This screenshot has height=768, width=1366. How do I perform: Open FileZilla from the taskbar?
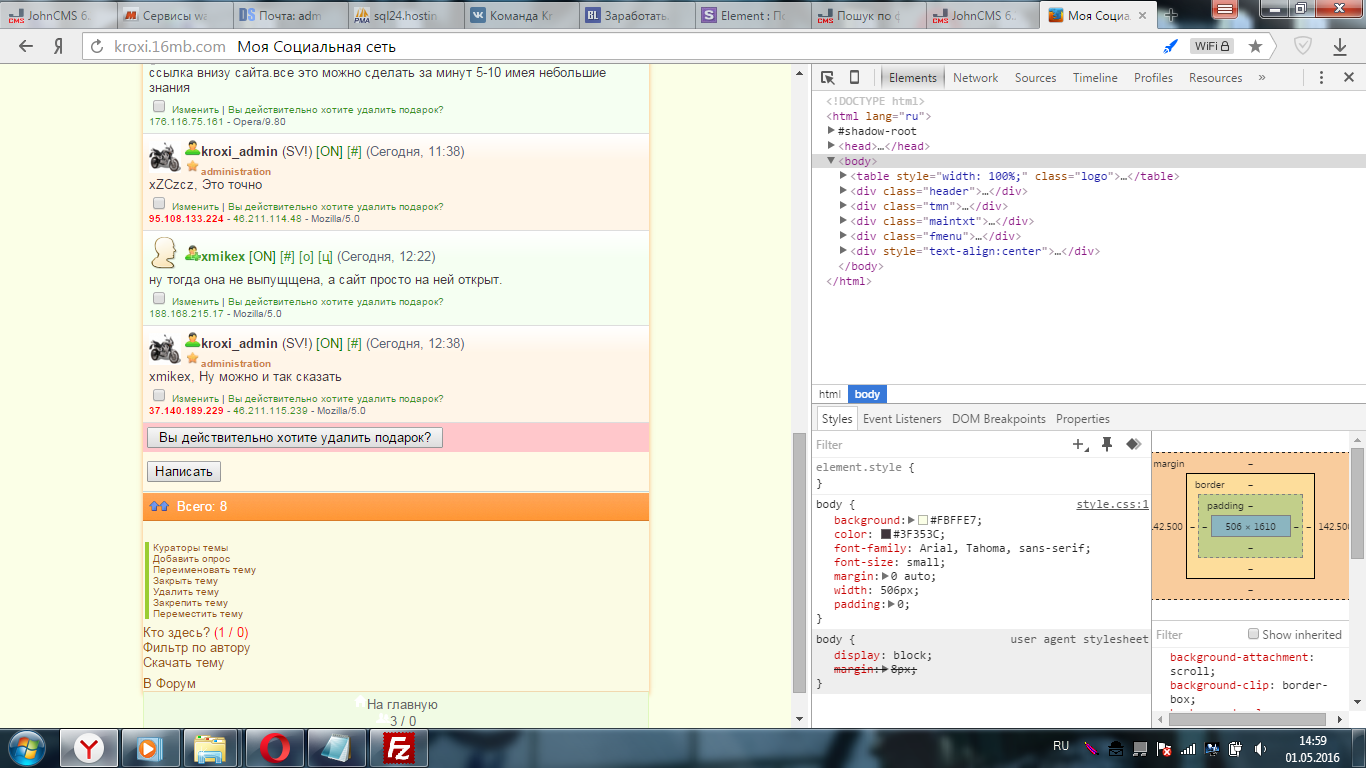tap(400, 748)
